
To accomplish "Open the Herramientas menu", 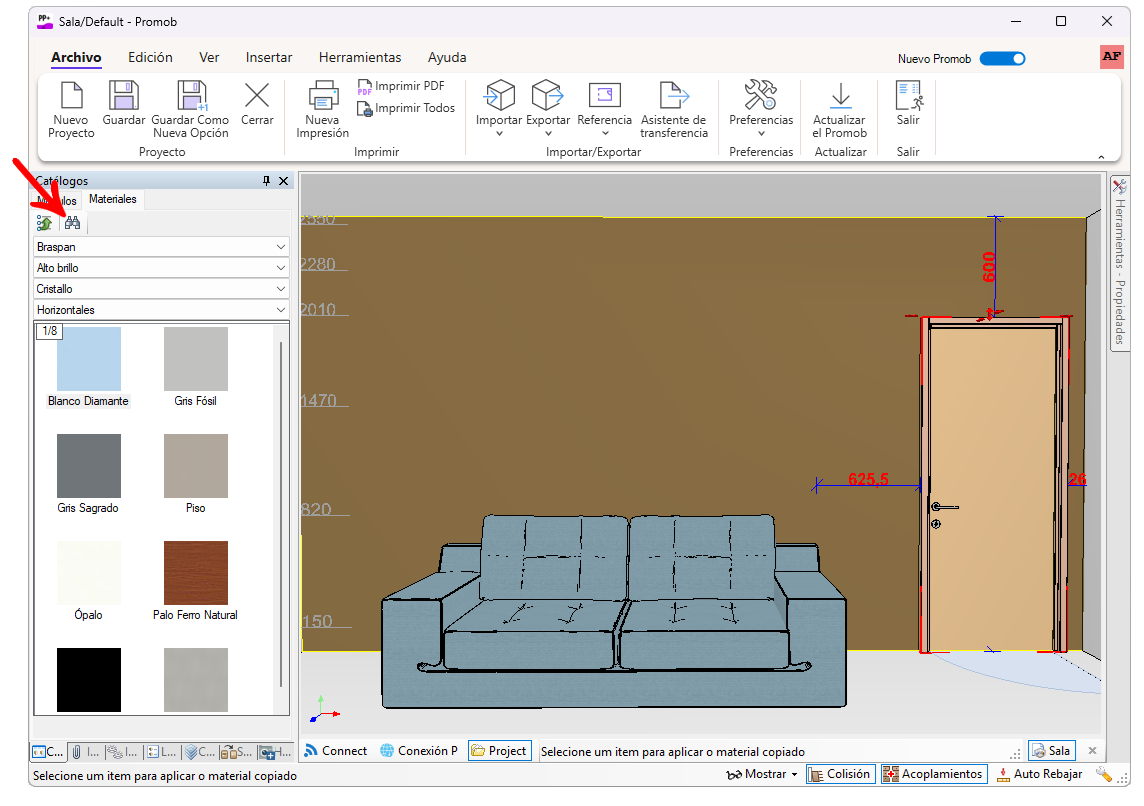I will [360, 58].
